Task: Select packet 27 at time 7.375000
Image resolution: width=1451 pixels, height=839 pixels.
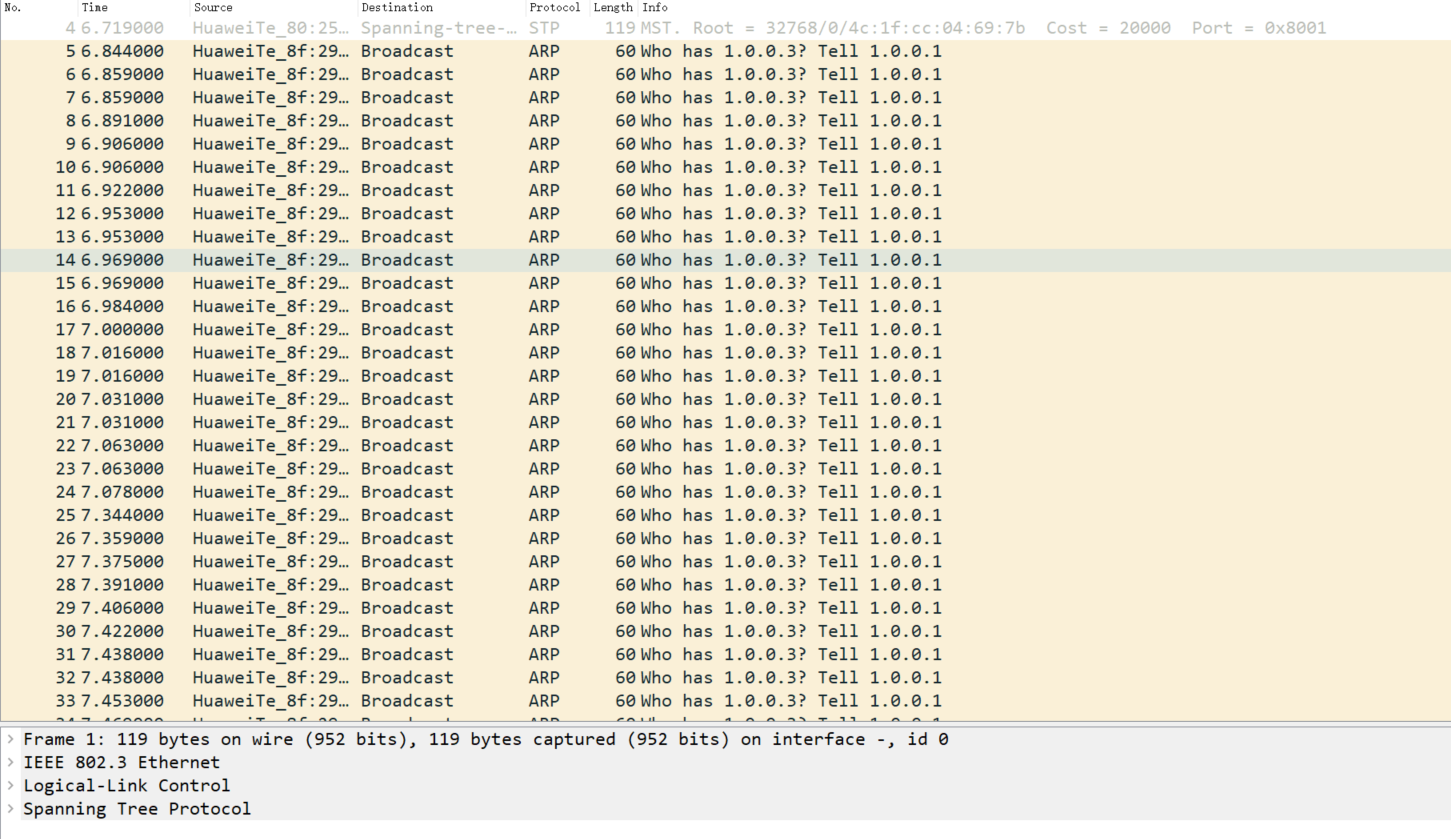Action: (725, 561)
